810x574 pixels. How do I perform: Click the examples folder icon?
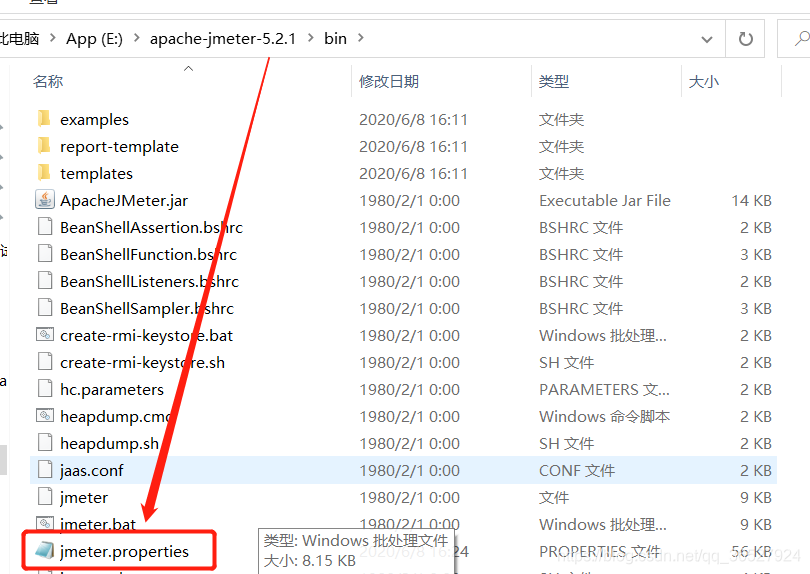[44, 119]
